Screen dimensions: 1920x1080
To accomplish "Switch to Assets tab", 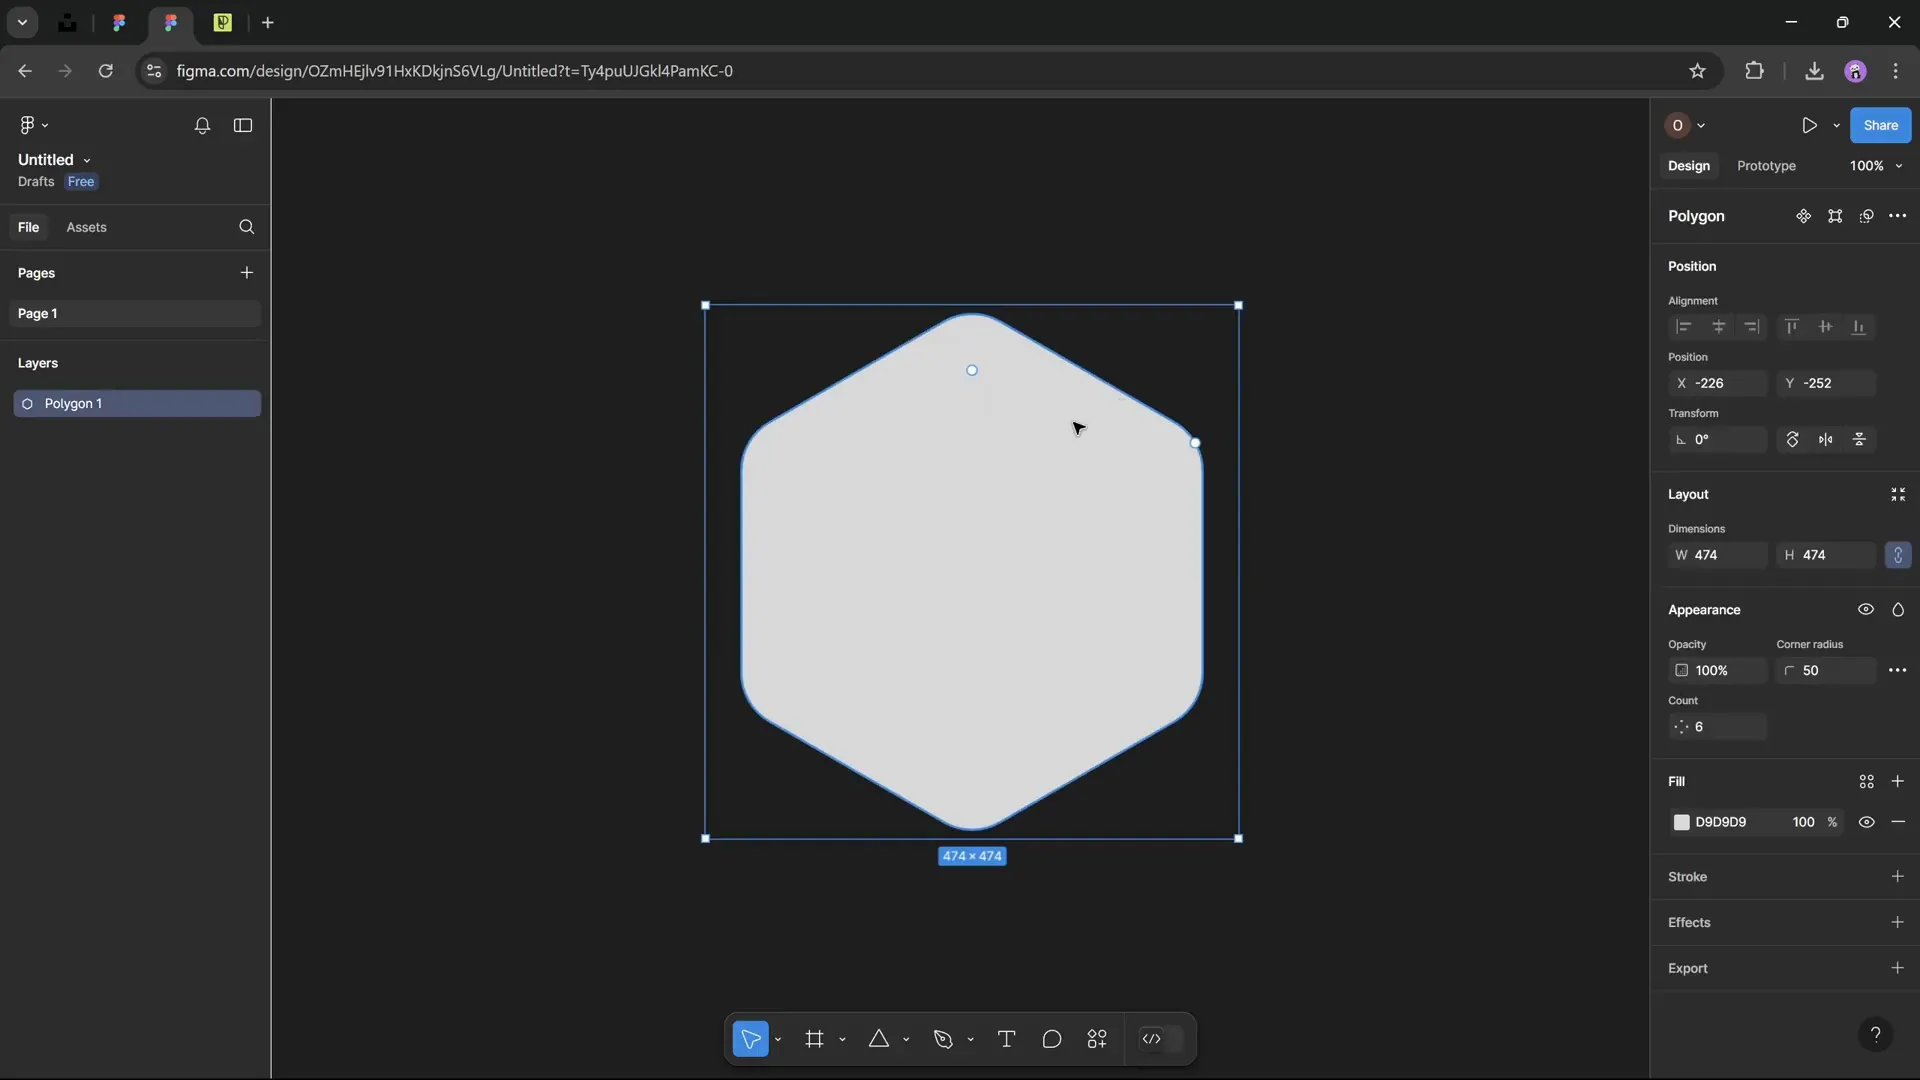I will (86, 227).
